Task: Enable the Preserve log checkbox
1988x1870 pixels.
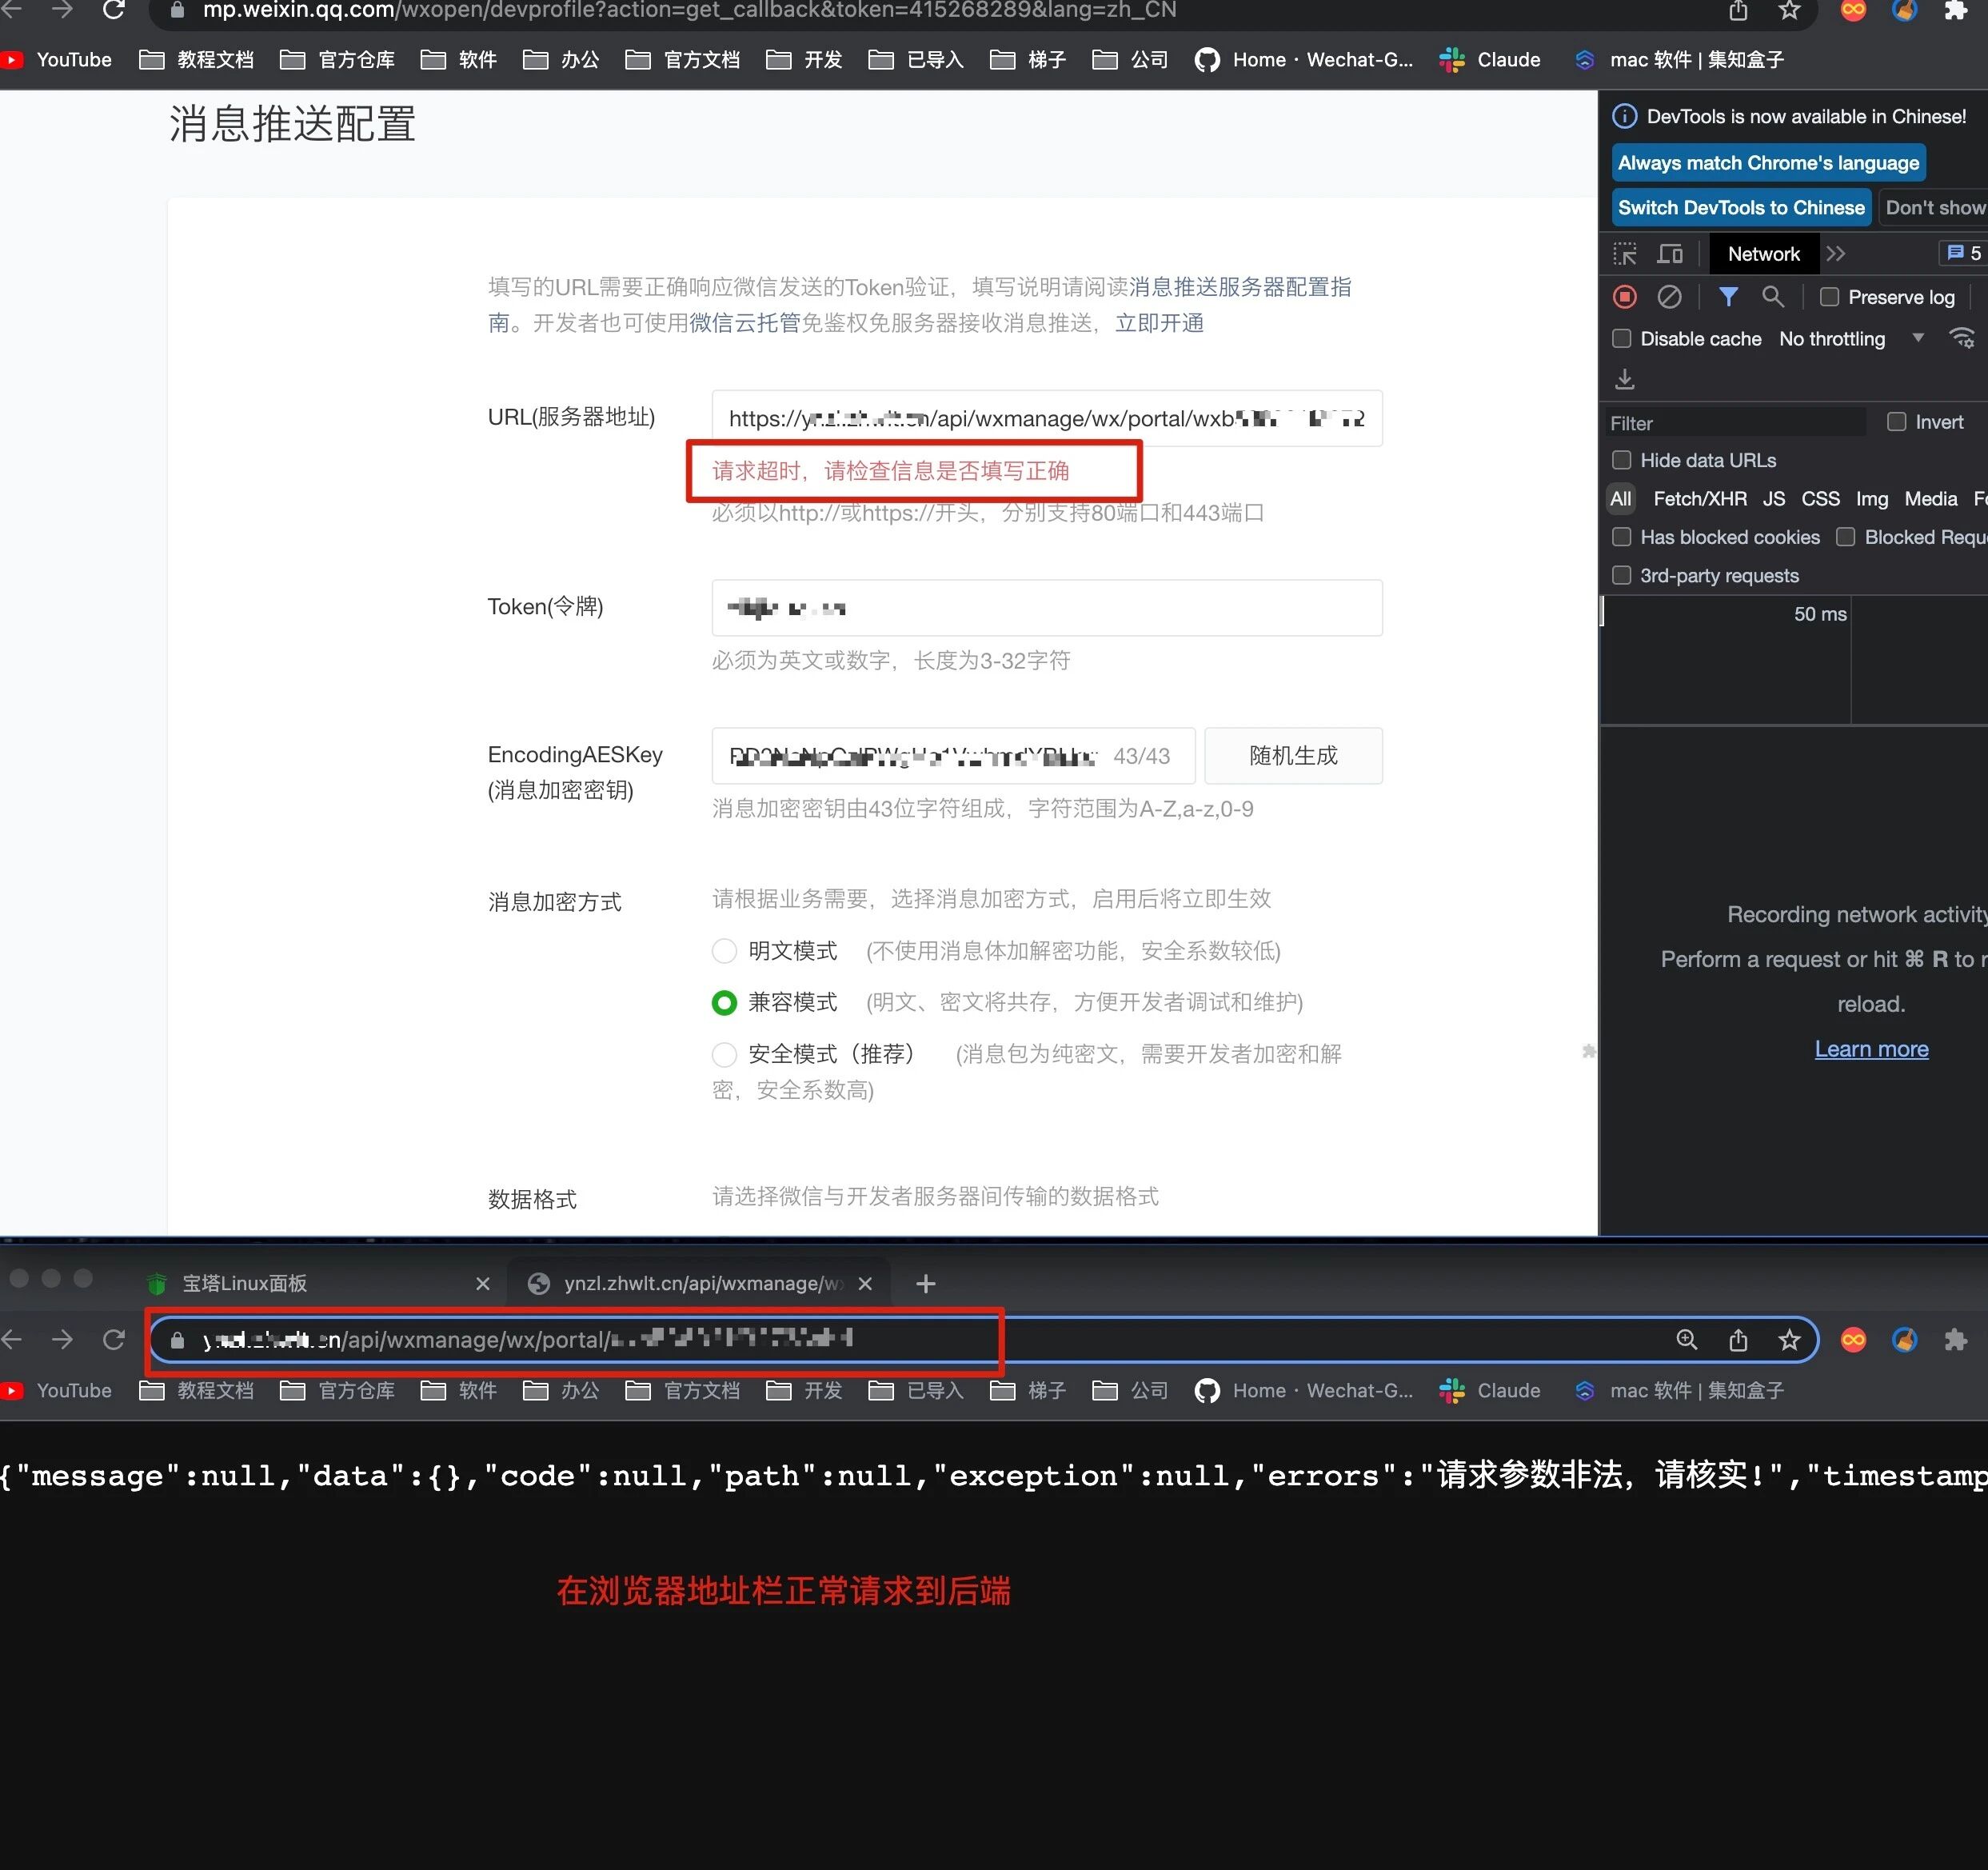Action: (x=1829, y=297)
